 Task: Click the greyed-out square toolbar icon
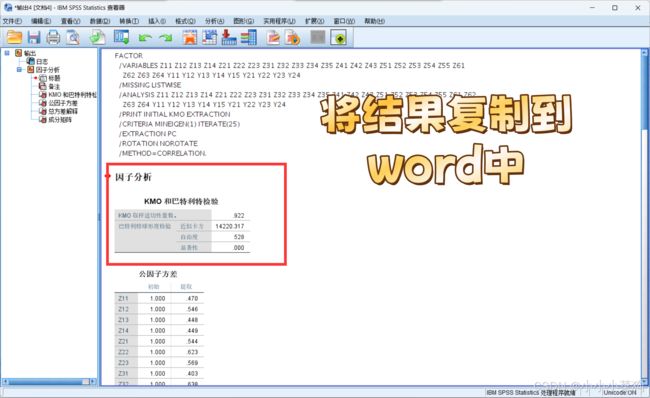pos(318,37)
